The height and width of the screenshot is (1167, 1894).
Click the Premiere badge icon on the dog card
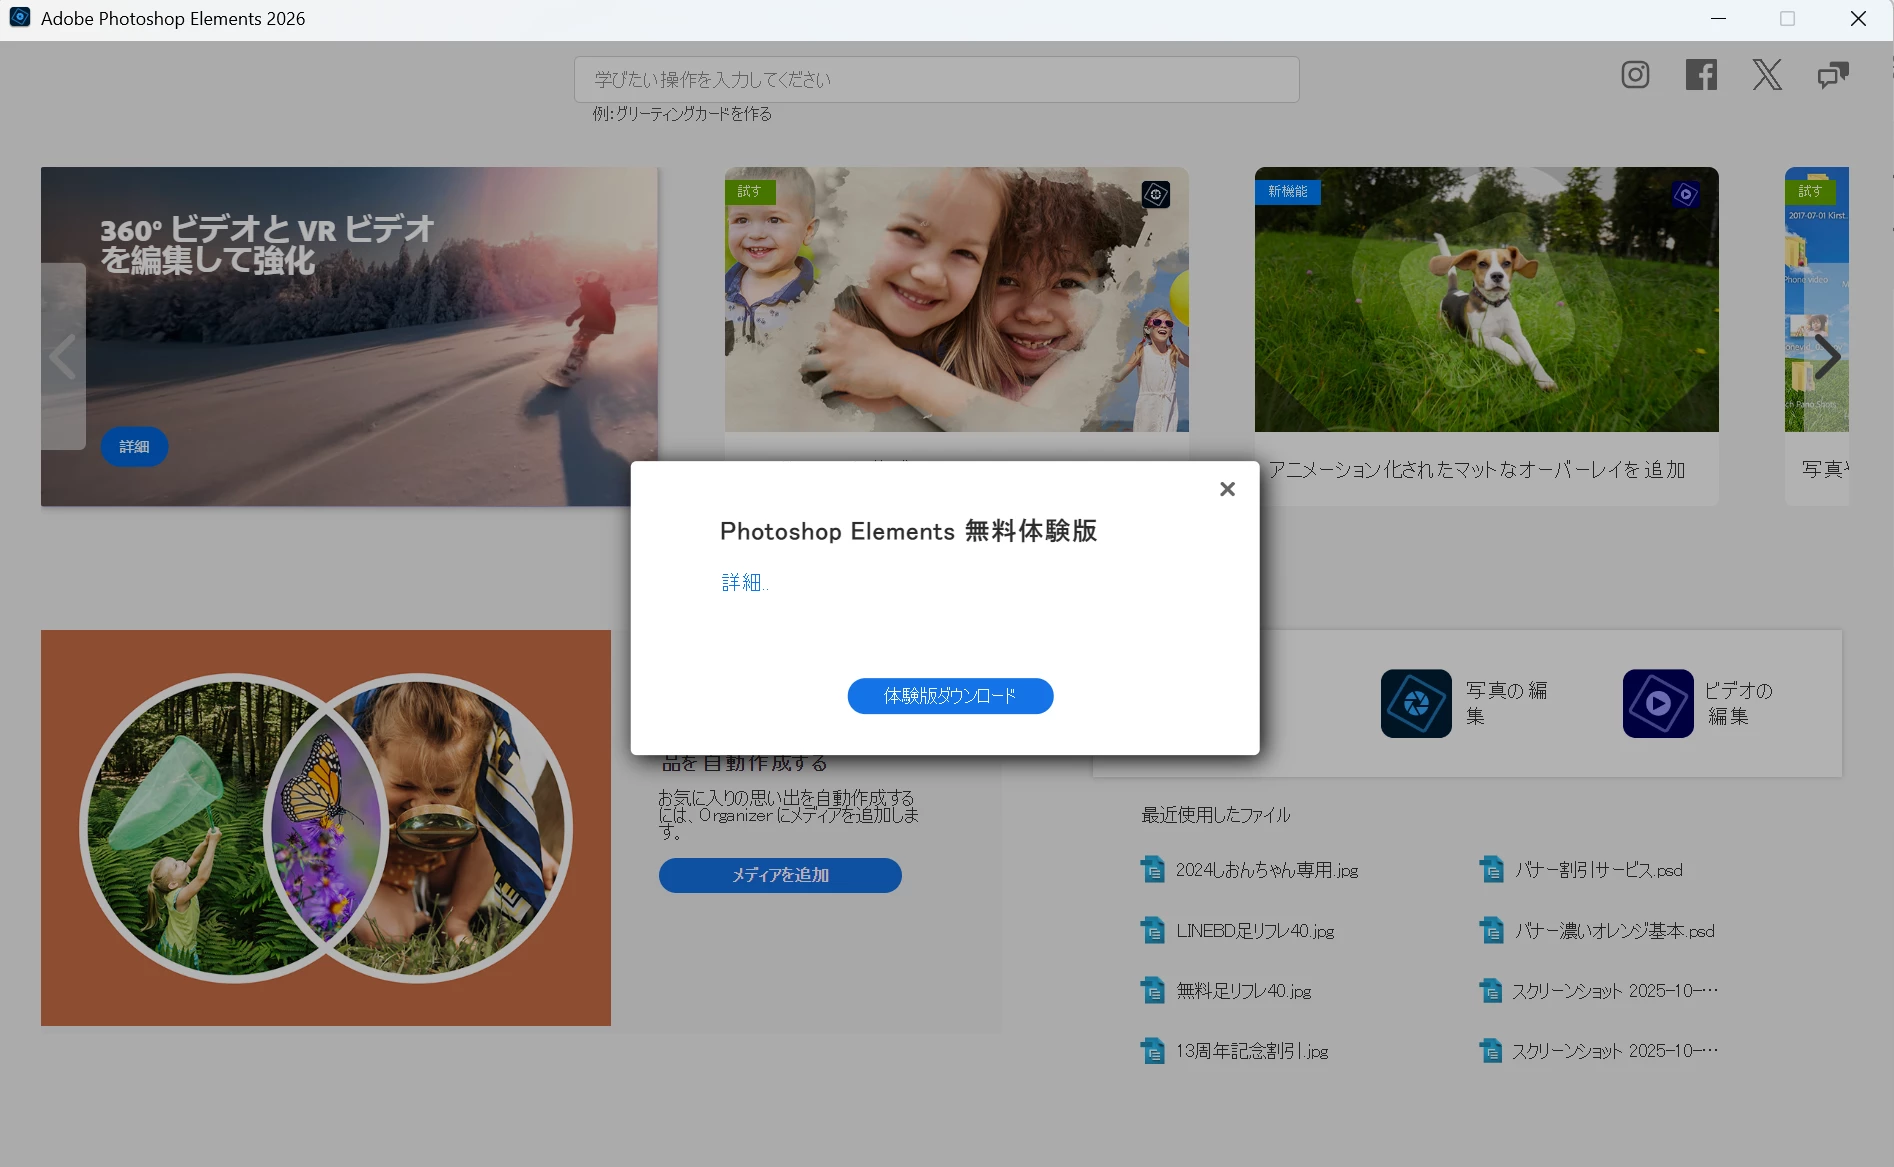(1685, 194)
